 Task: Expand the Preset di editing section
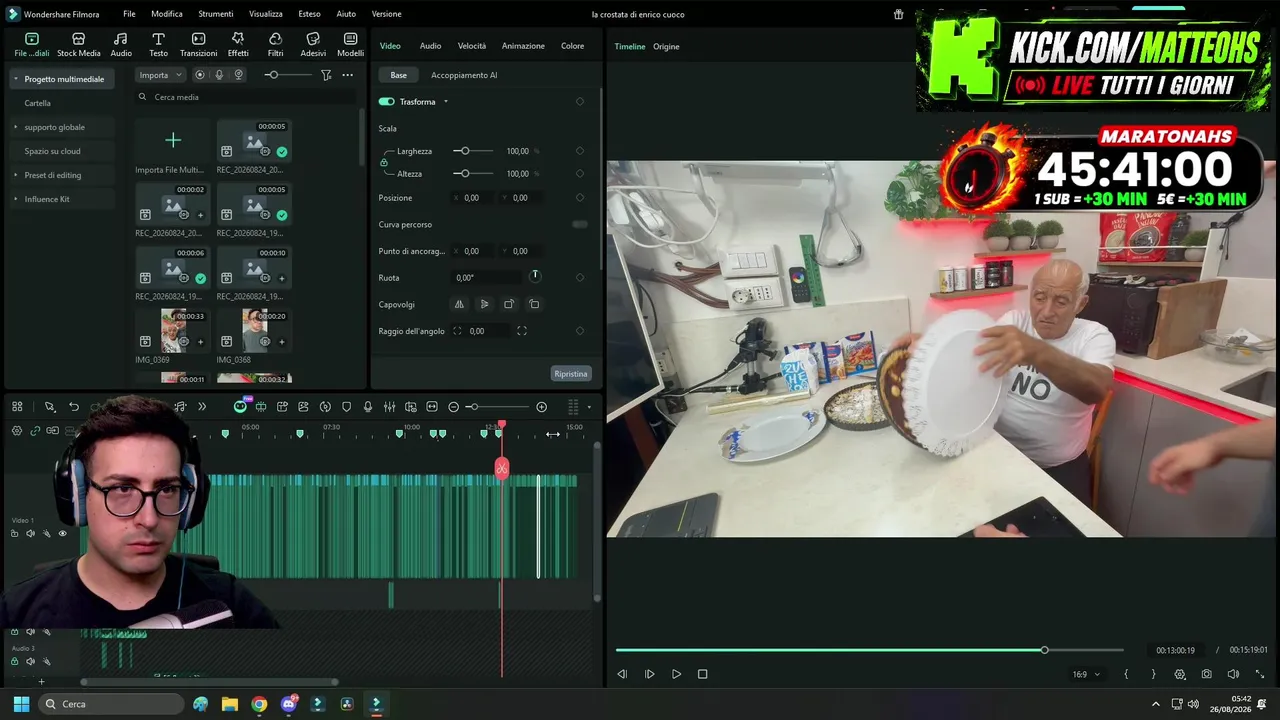pos(15,175)
